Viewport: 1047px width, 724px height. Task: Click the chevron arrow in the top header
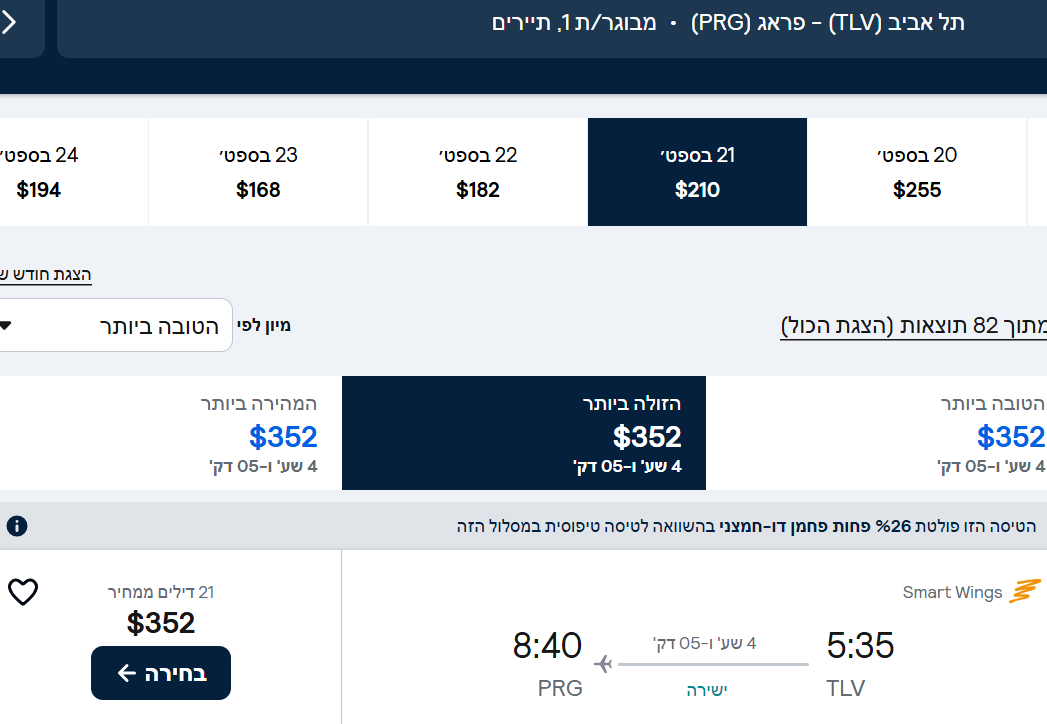[x=10, y=22]
